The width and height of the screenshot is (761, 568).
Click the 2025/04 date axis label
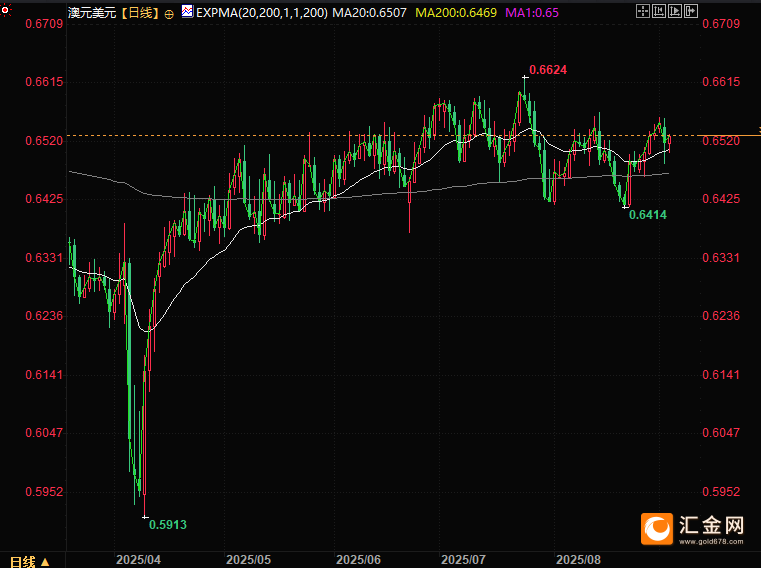coord(138,560)
